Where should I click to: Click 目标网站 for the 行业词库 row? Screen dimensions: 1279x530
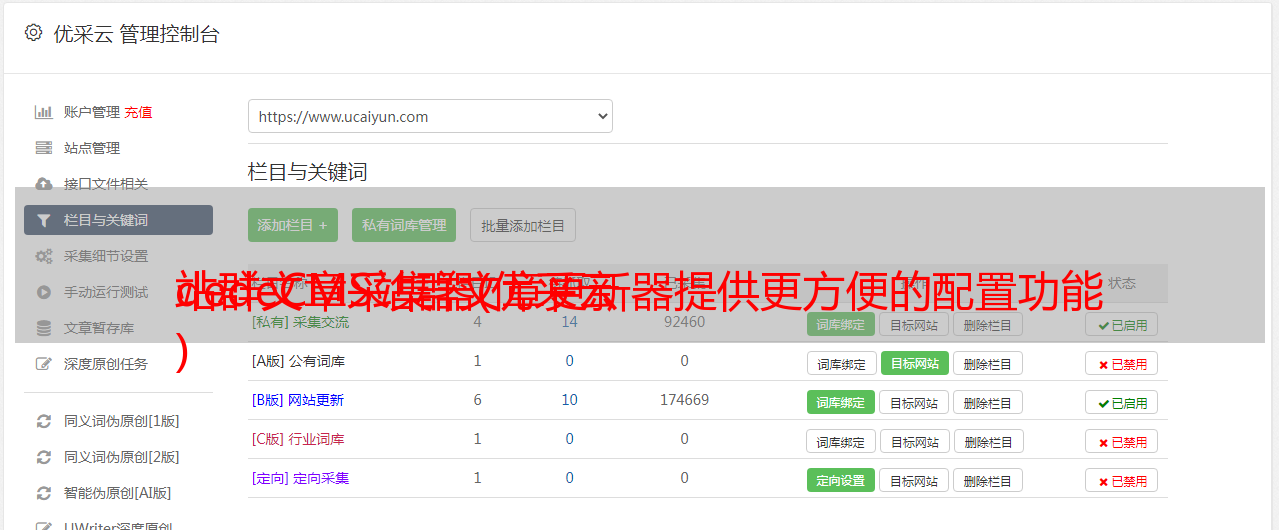point(915,441)
